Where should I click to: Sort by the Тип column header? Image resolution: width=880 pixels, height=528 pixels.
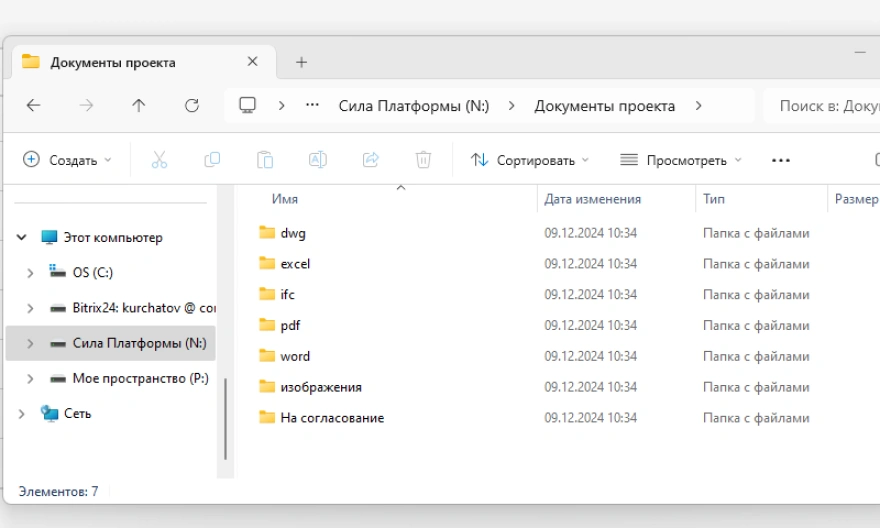[x=714, y=199]
